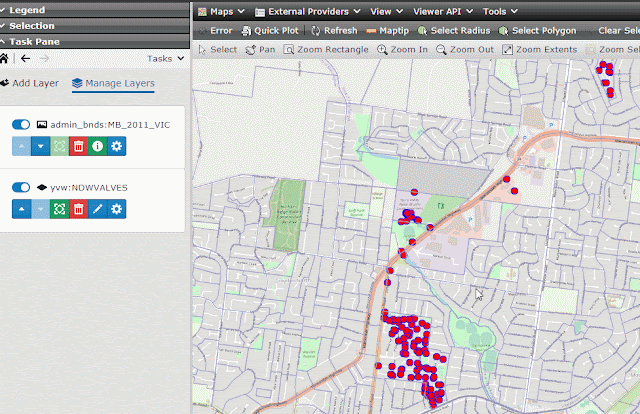Refresh the map
This screenshot has height=414, width=640.
[334, 31]
